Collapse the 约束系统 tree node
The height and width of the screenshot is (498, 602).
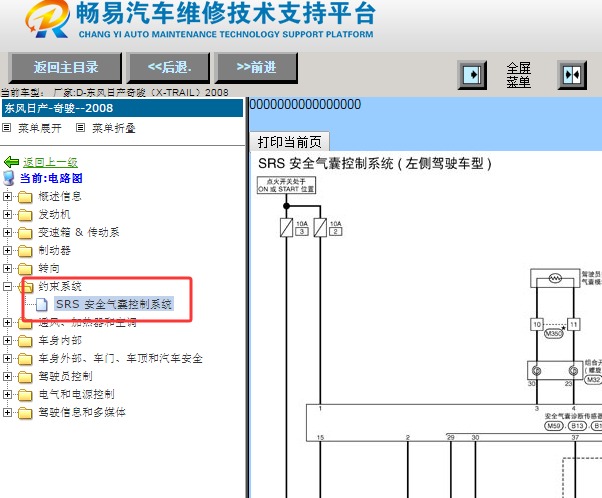(x=7, y=286)
